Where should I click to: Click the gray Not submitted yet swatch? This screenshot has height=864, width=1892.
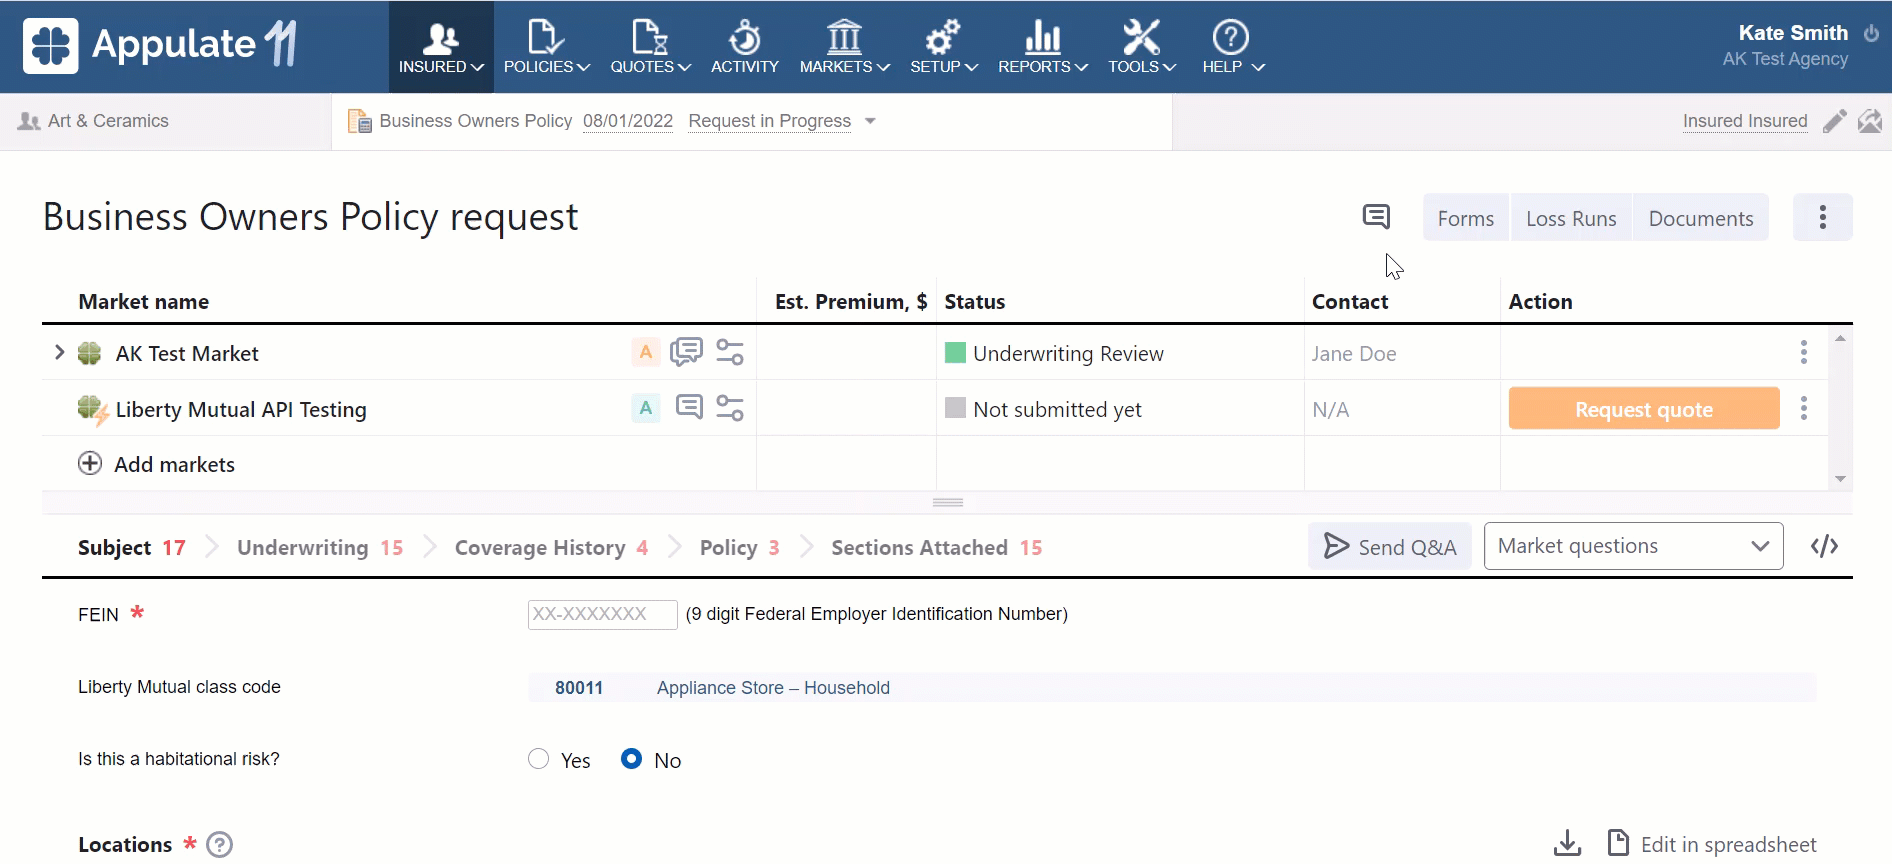pyautogui.click(x=955, y=408)
